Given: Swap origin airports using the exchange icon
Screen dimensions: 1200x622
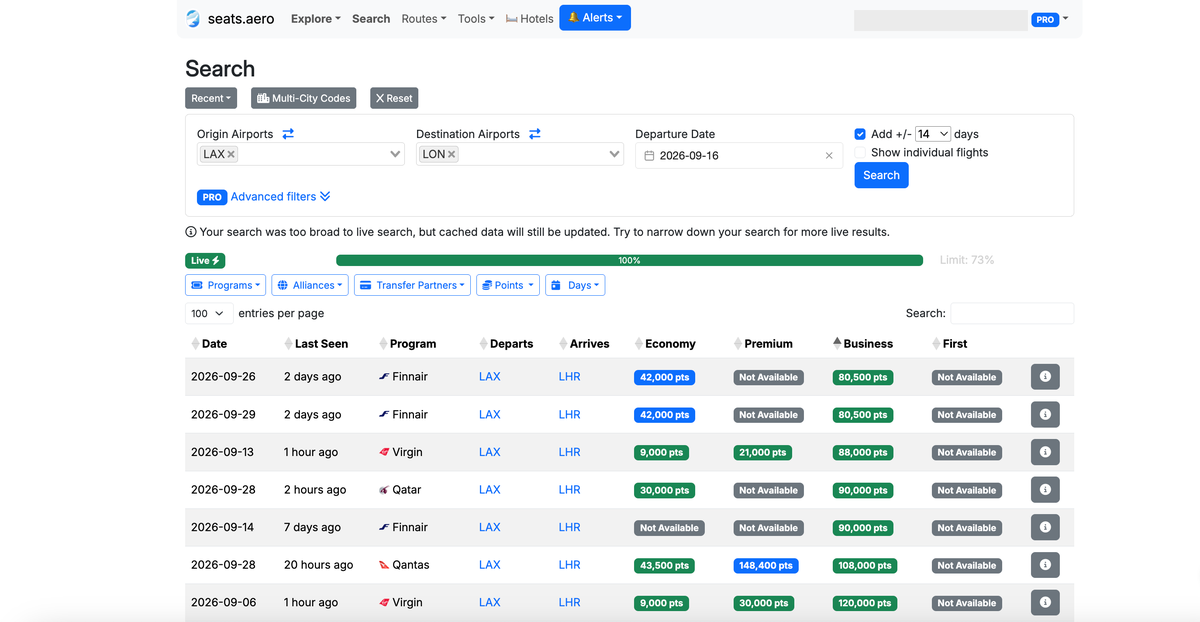Looking at the screenshot, I should [288, 134].
